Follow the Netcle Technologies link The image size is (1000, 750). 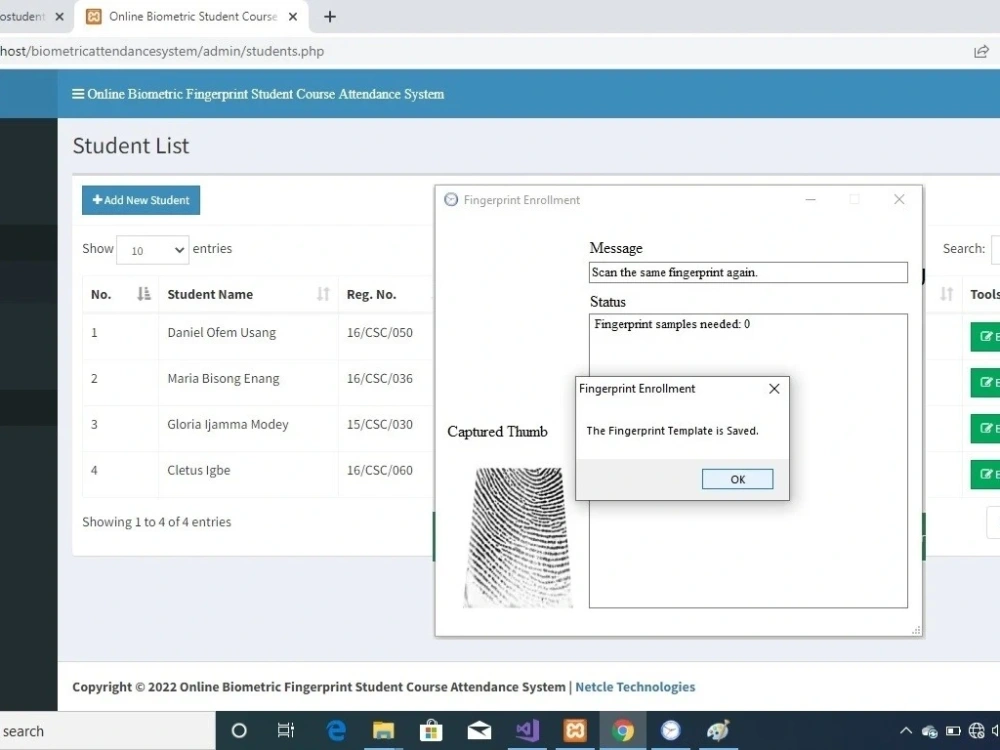(635, 687)
